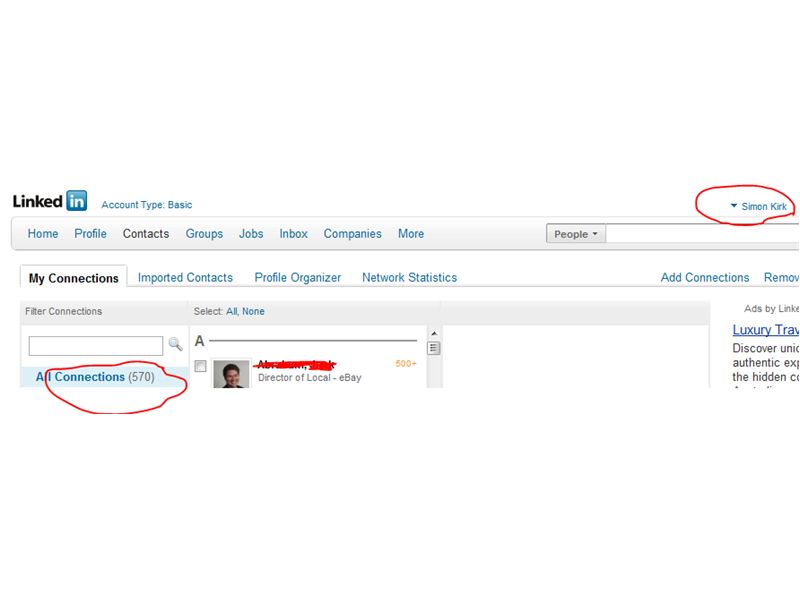Open the Inbox from the navigation bar
The height and width of the screenshot is (600, 800).
tap(293, 233)
